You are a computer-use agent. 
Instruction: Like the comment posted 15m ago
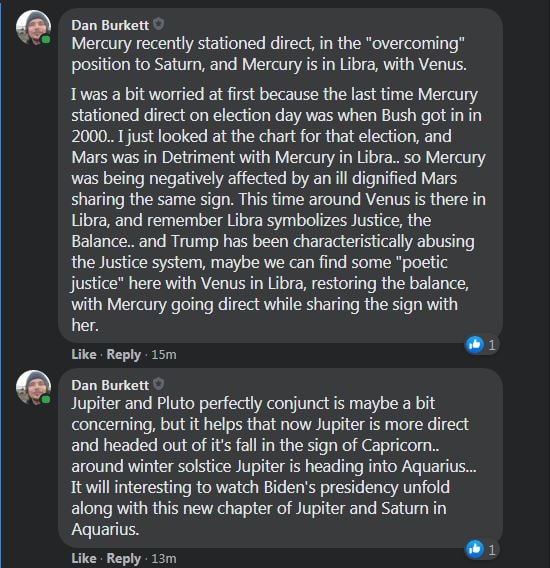pyautogui.click(x=84, y=354)
